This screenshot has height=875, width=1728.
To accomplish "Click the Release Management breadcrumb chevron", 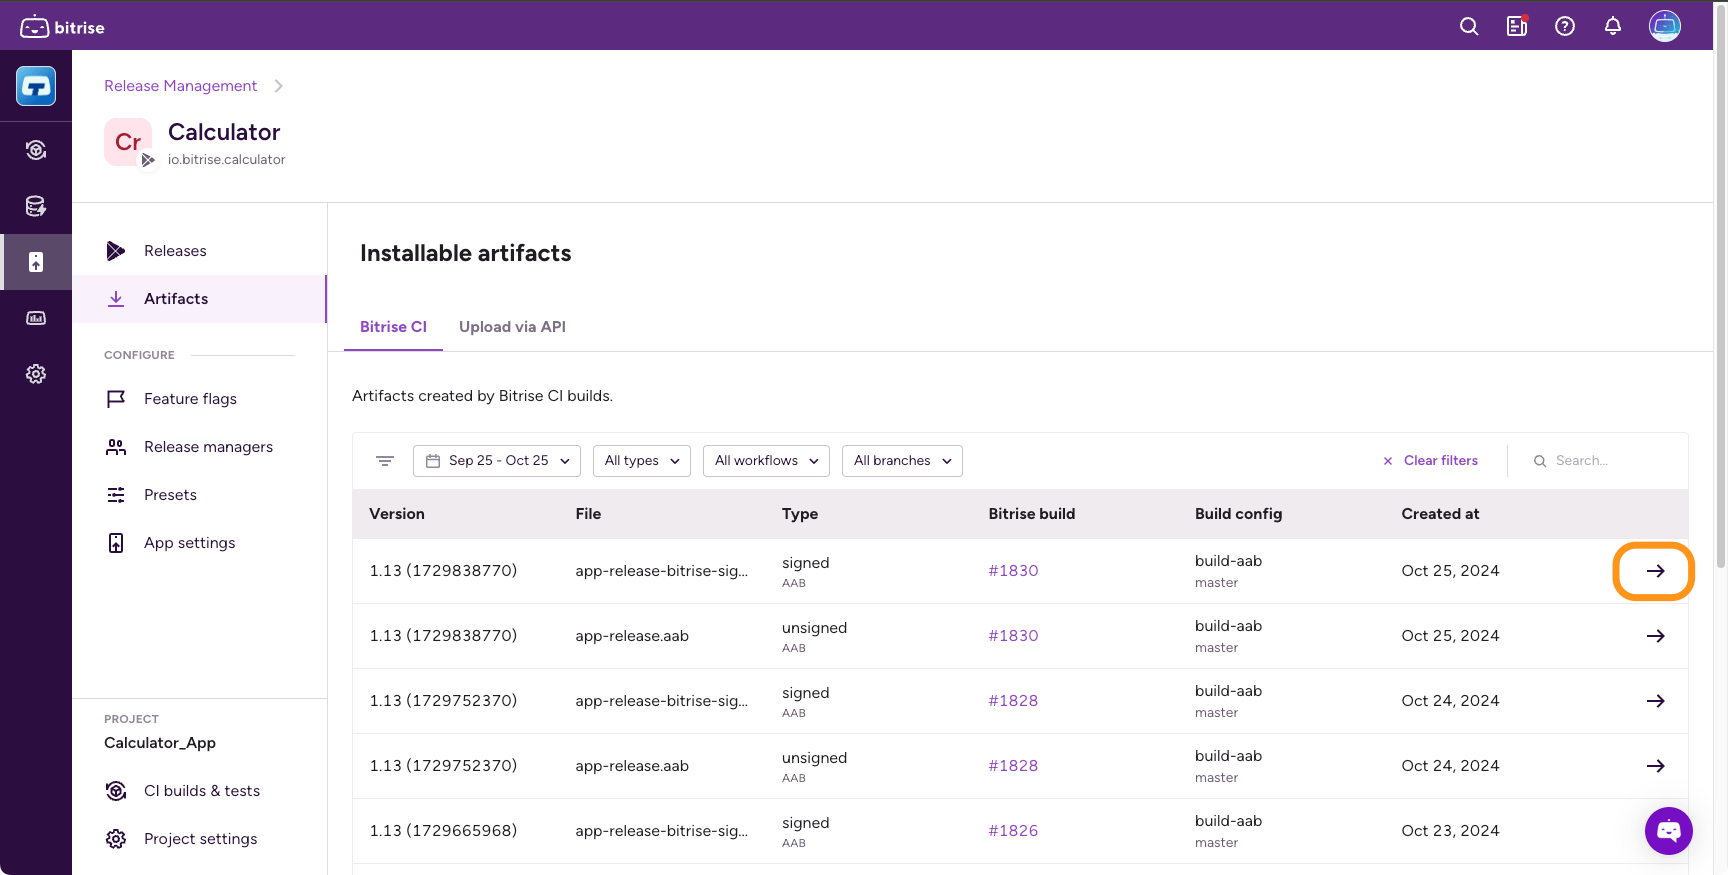I will [278, 86].
